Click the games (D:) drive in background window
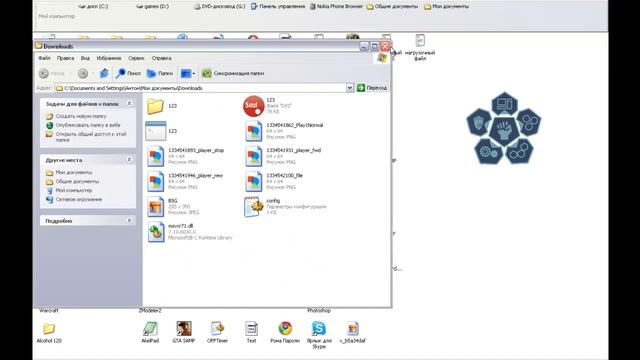The image size is (640, 360). [x=153, y=7]
